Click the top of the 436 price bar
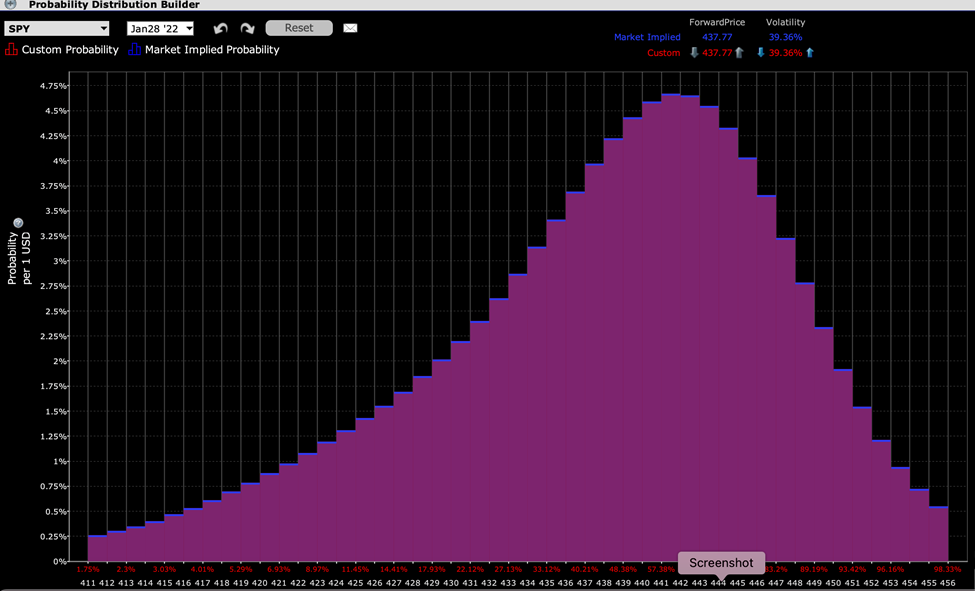Viewport: 975px width, 591px height. (575, 192)
